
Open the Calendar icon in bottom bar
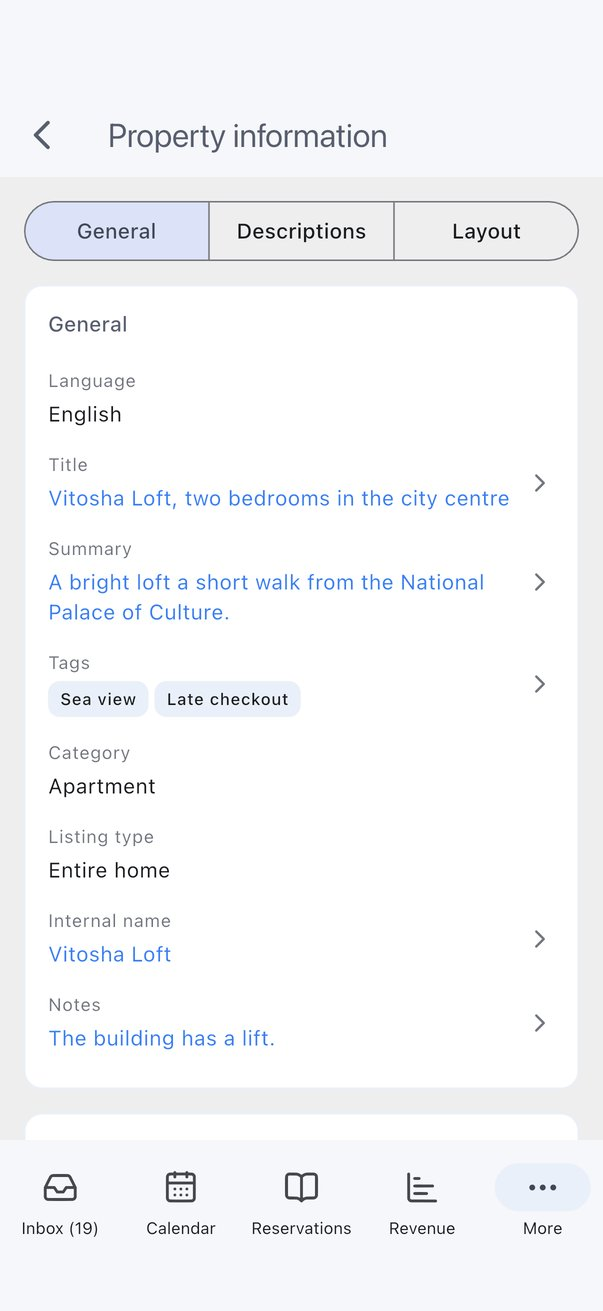(x=181, y=1187)
